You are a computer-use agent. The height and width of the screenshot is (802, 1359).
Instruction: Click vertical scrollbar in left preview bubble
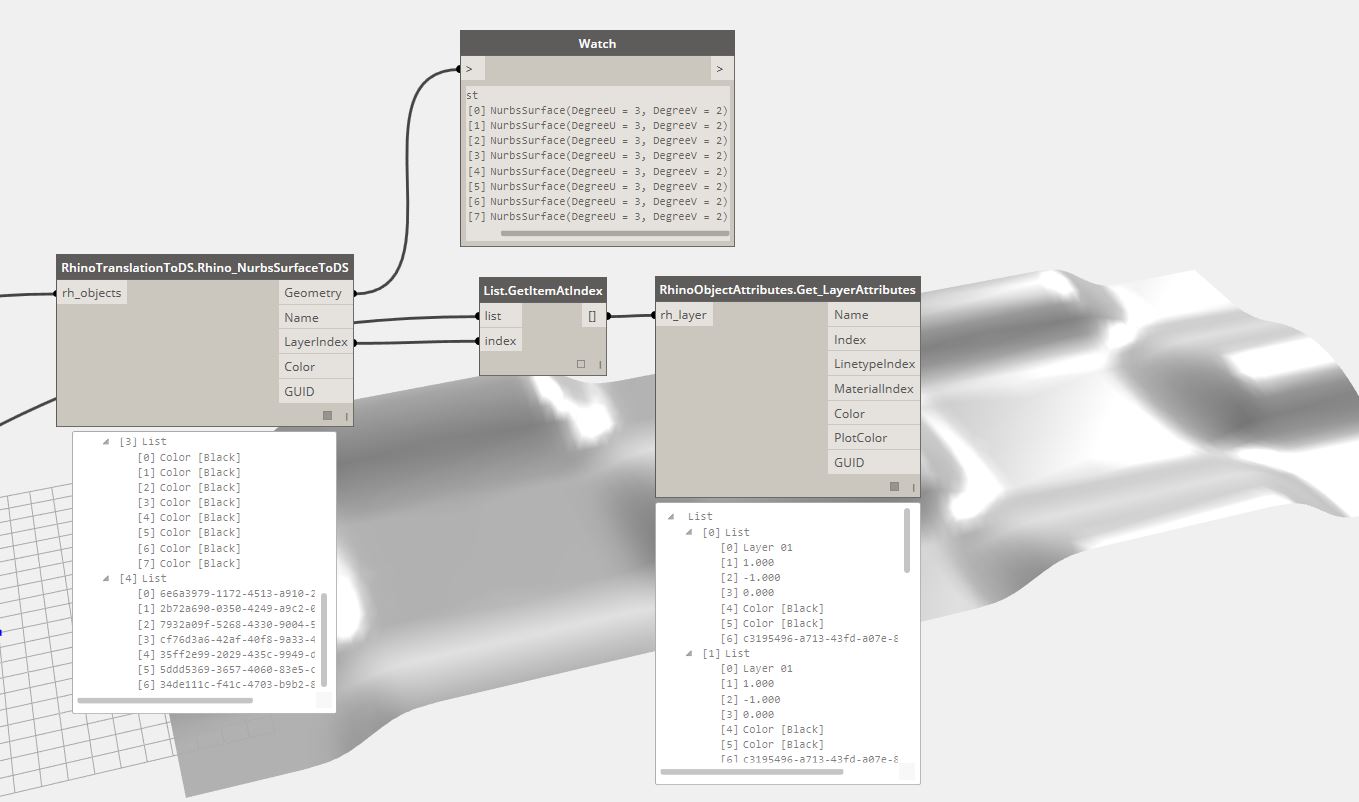point(323,640)
